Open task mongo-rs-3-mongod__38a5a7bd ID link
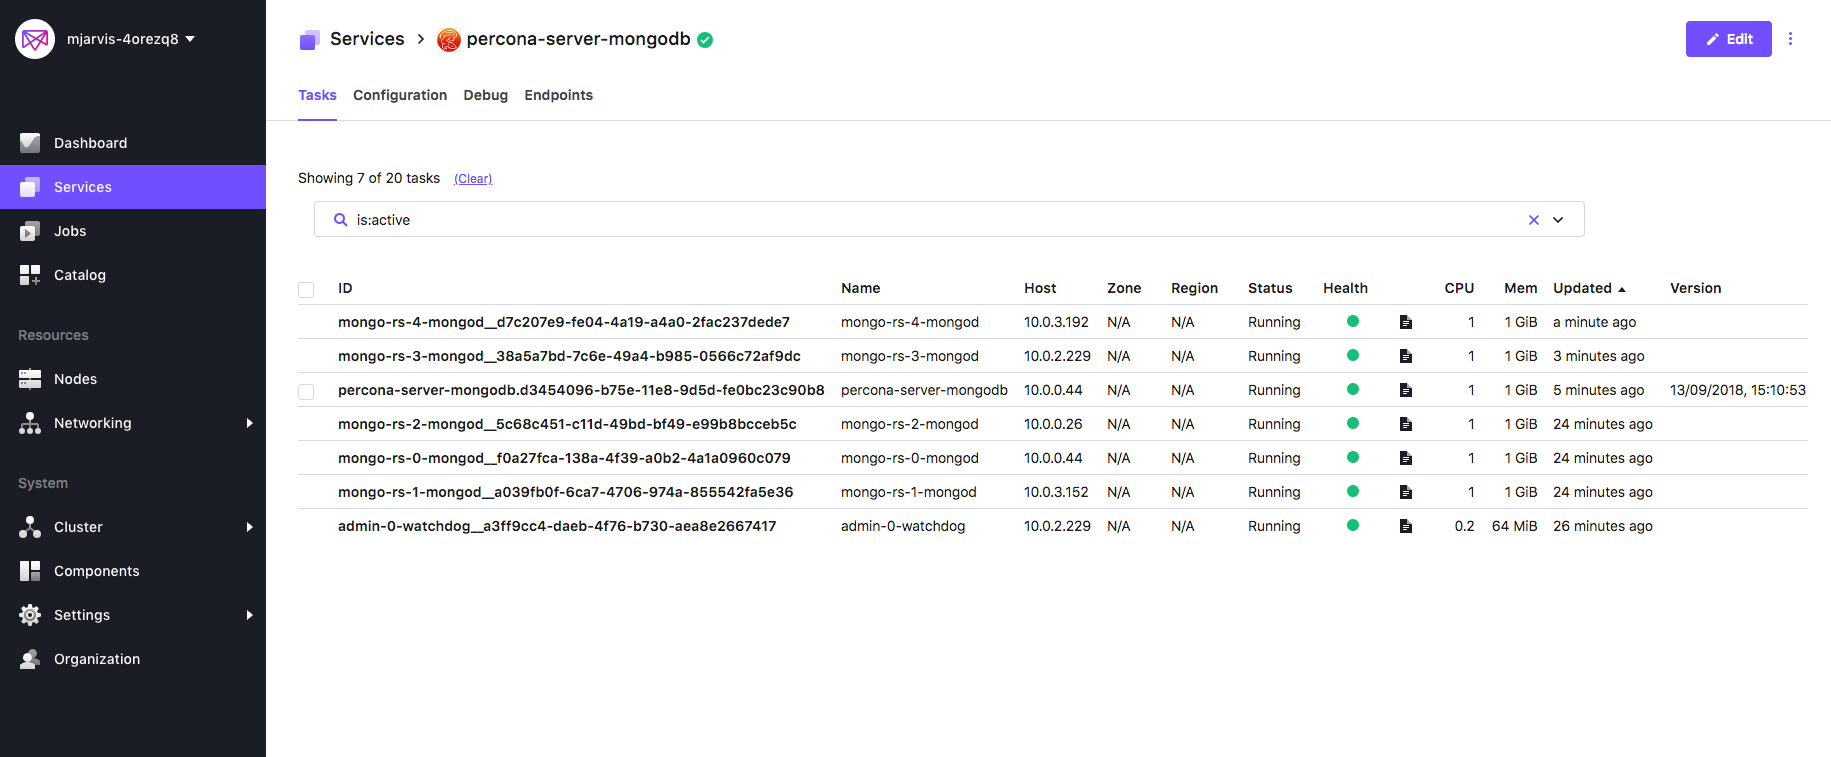Image resolution: width=1831 pixels, height=757 pixels. (569, 356)
